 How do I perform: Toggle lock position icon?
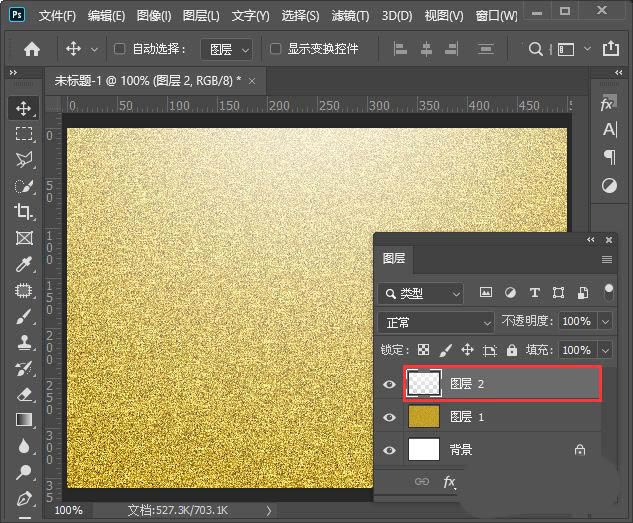tap(467, 349)
